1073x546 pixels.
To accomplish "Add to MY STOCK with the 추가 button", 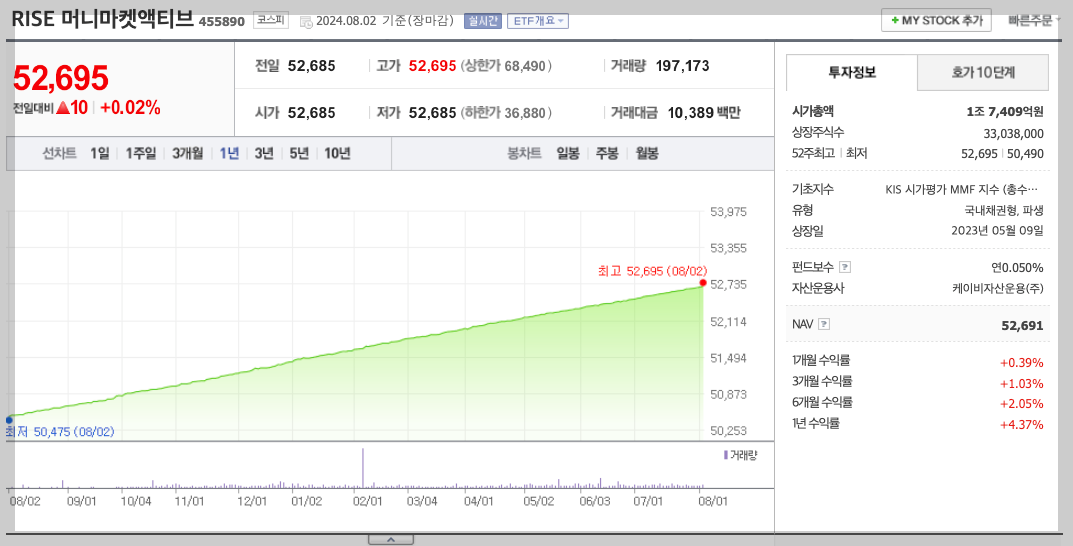I will [x=936, y=21].
